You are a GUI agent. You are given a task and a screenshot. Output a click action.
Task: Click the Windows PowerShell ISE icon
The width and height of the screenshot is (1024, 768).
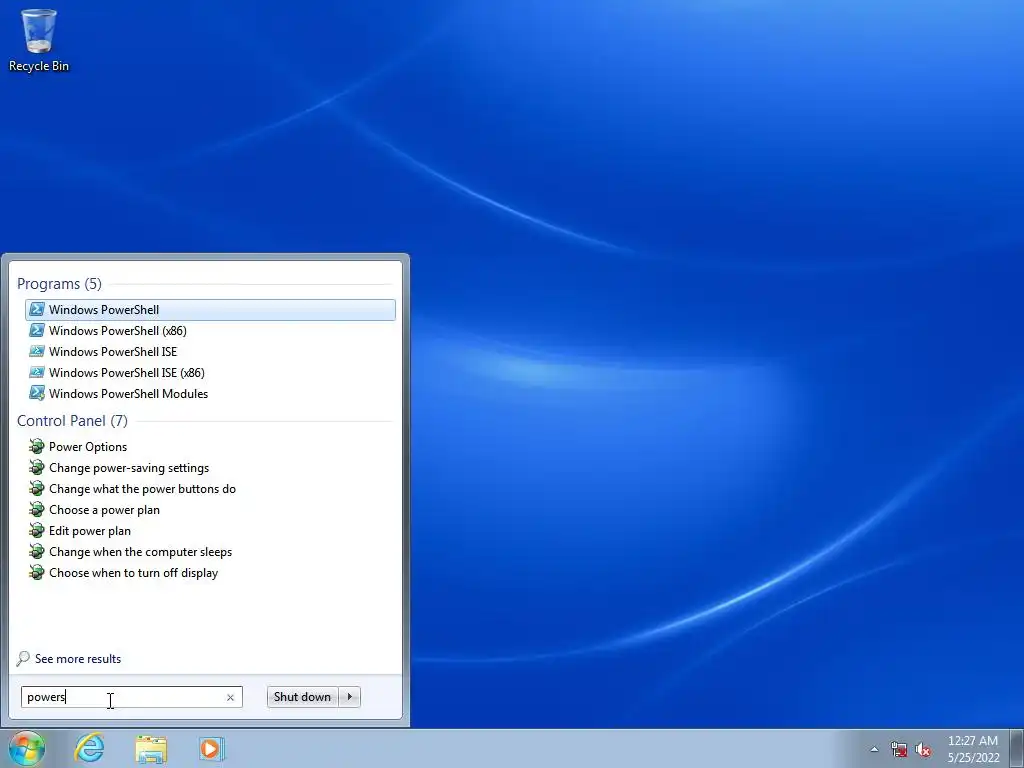(x=37, y=351)
